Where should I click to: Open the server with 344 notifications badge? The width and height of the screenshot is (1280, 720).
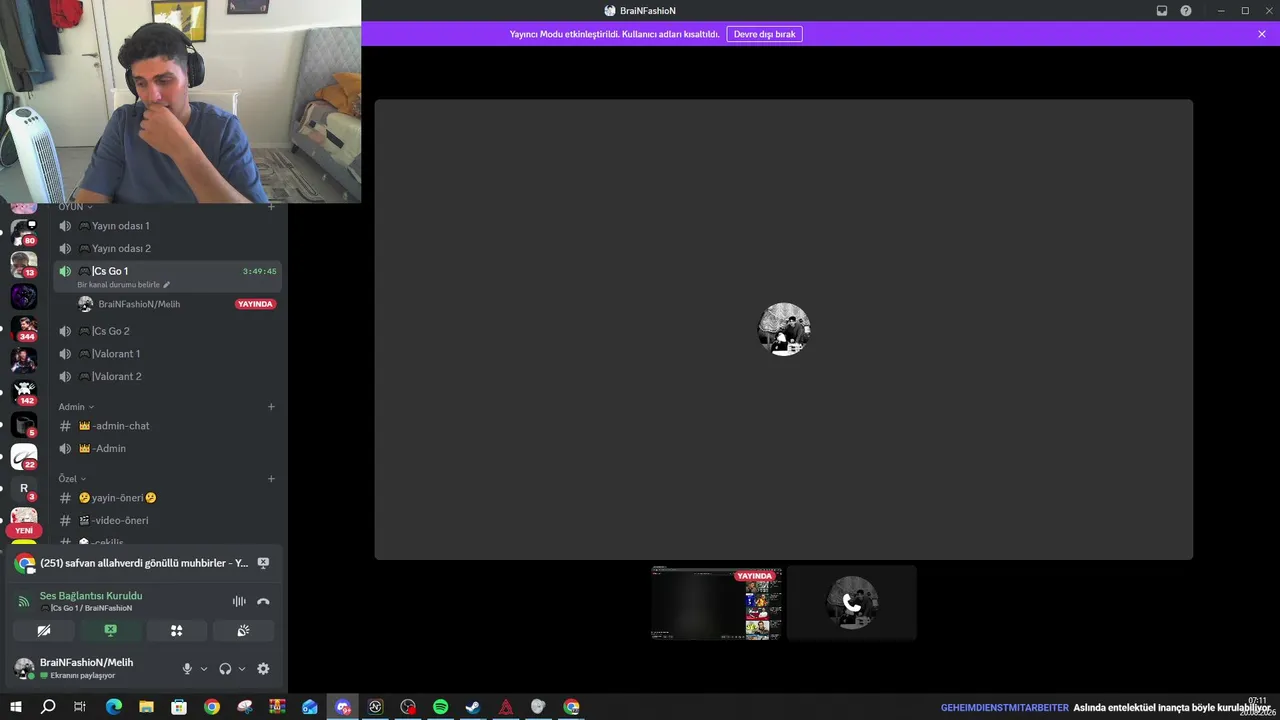tap(24, 328)
